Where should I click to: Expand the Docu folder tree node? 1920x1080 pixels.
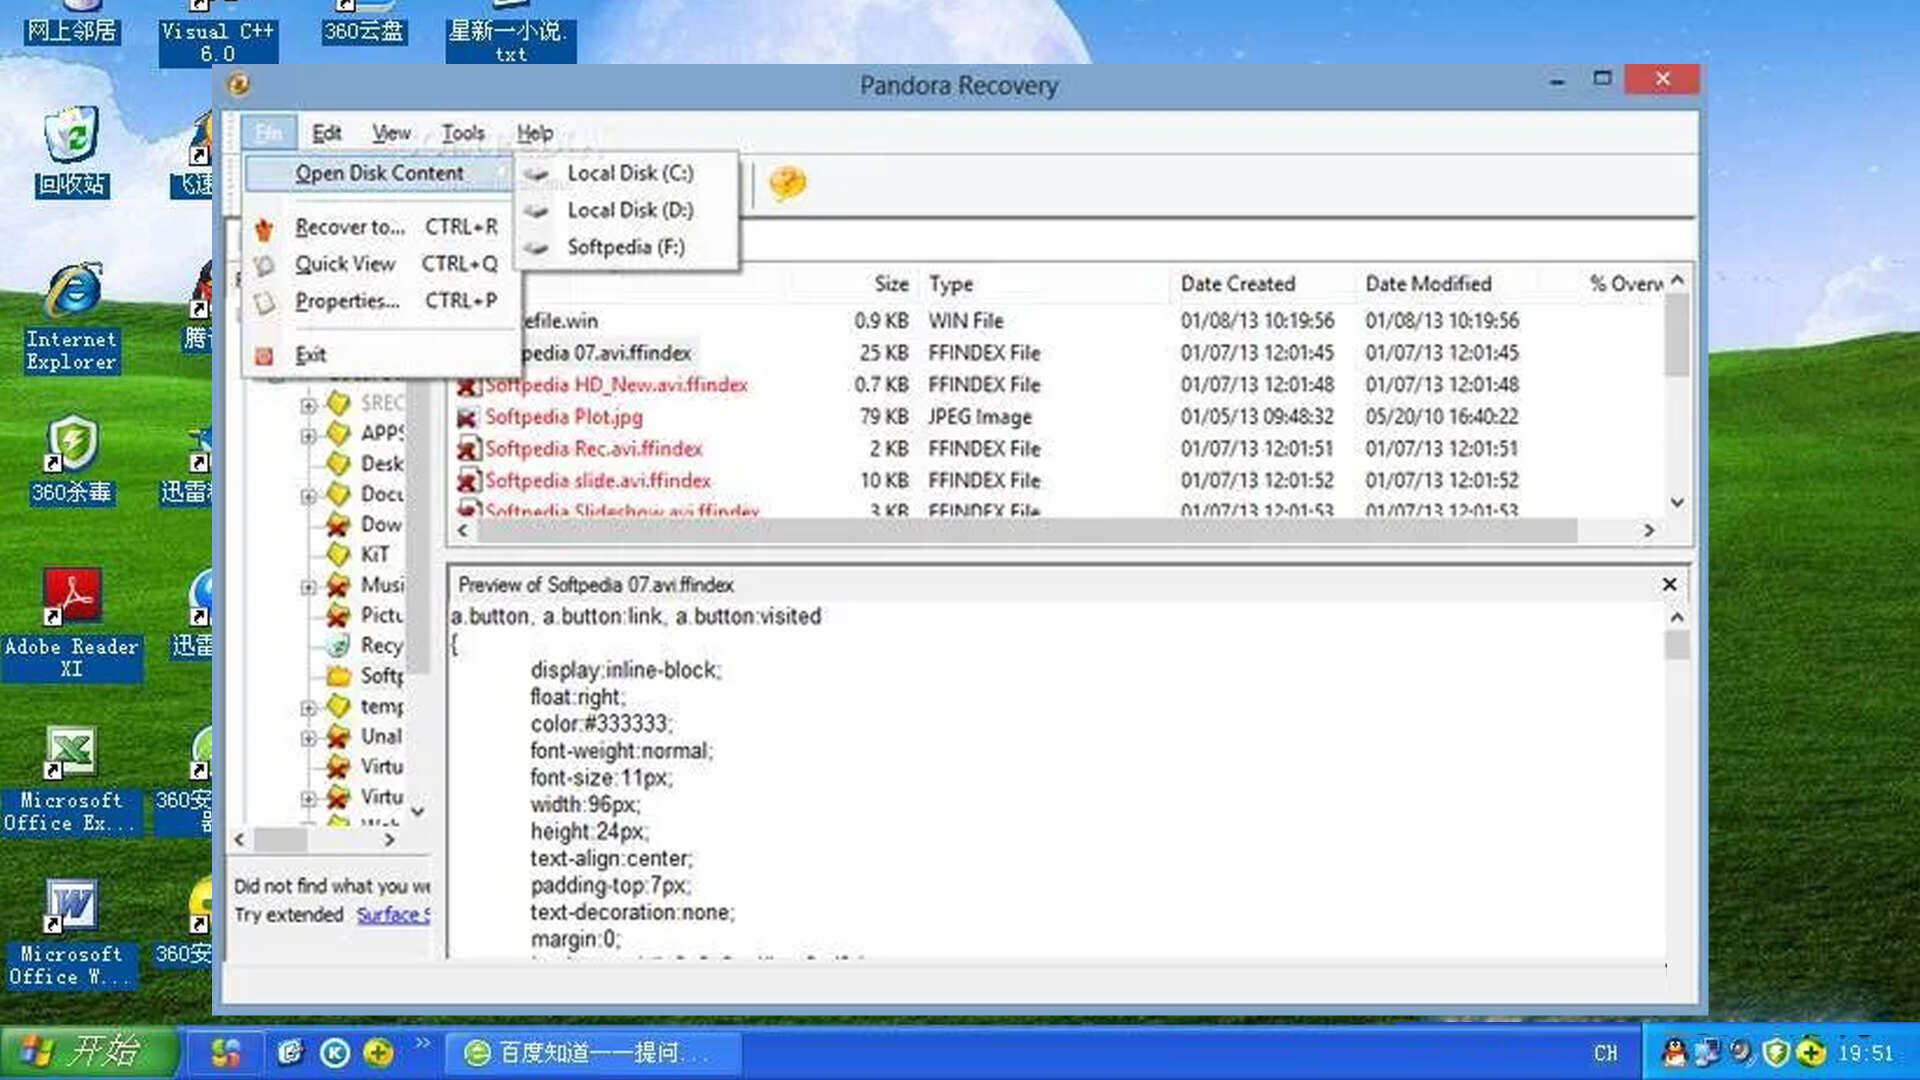[308, 496]
